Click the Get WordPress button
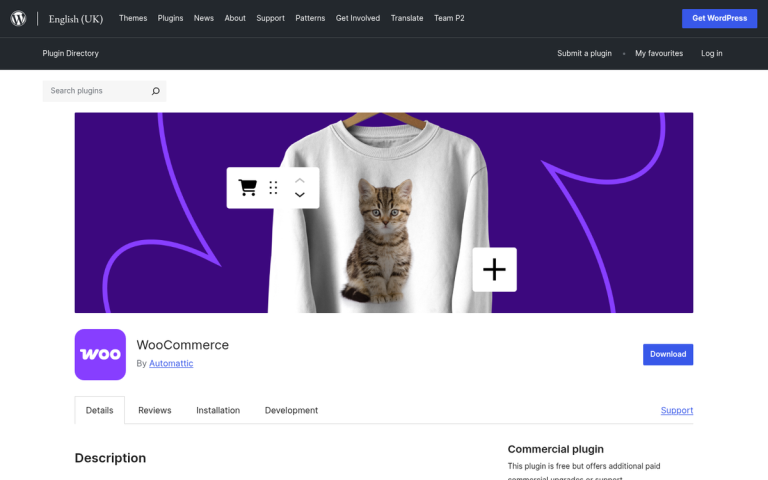The image size is (768, 480). [x=720, y=18]
